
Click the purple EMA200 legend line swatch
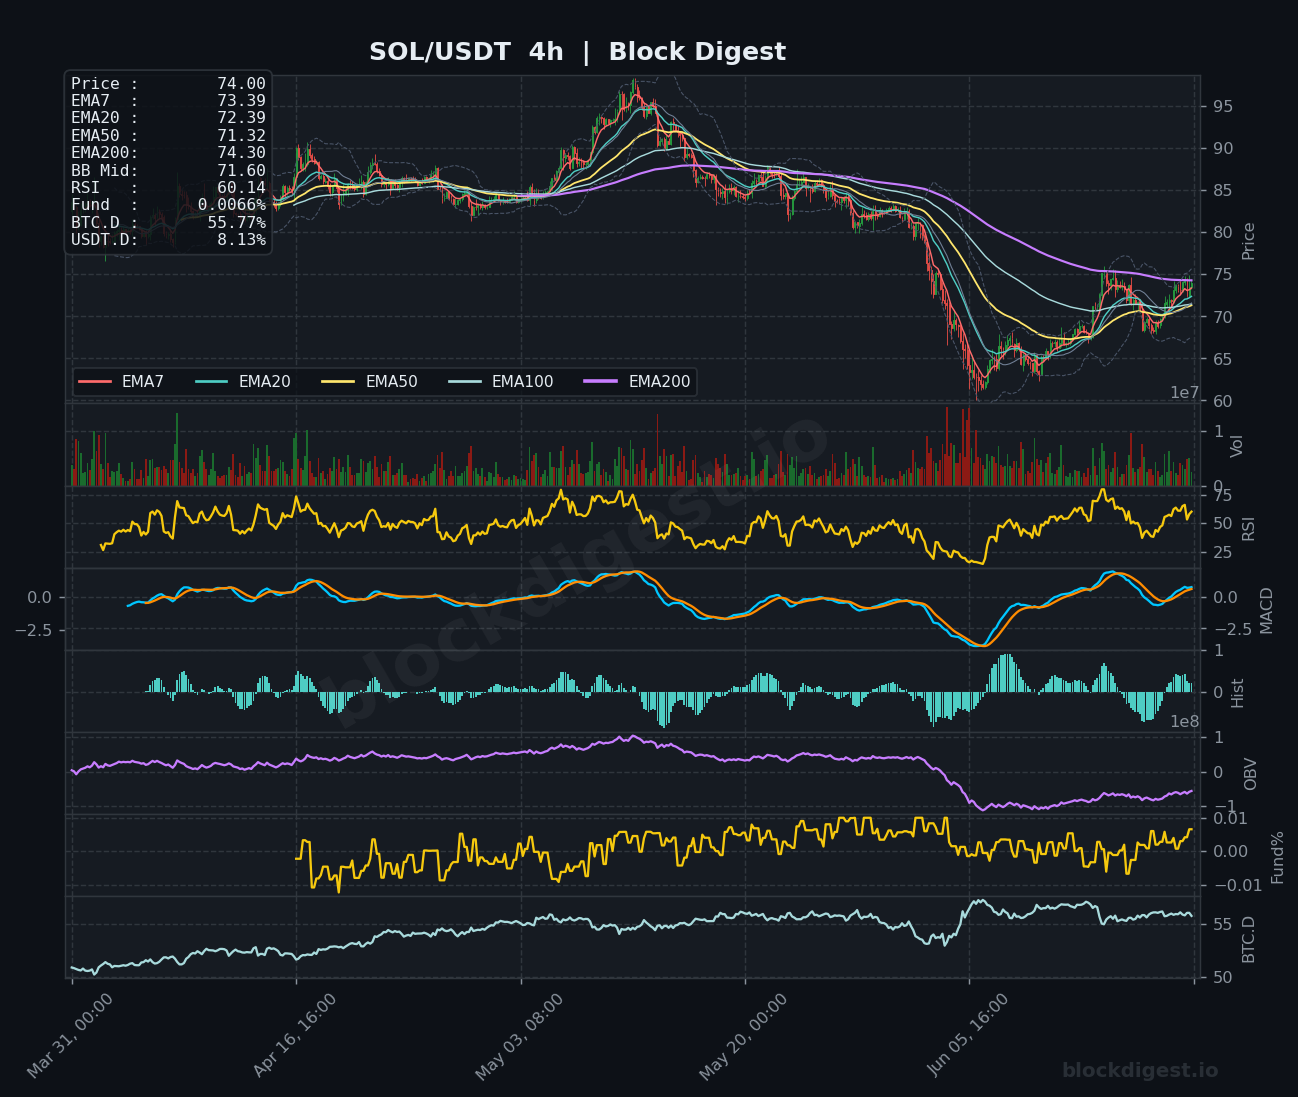point(602,382)
